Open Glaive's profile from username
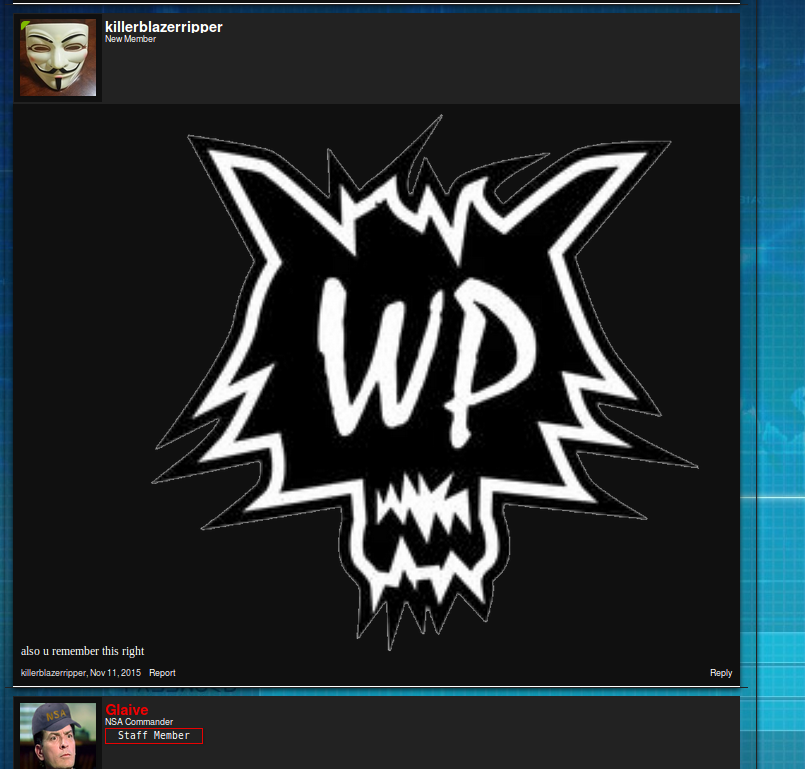 (127, 709)
